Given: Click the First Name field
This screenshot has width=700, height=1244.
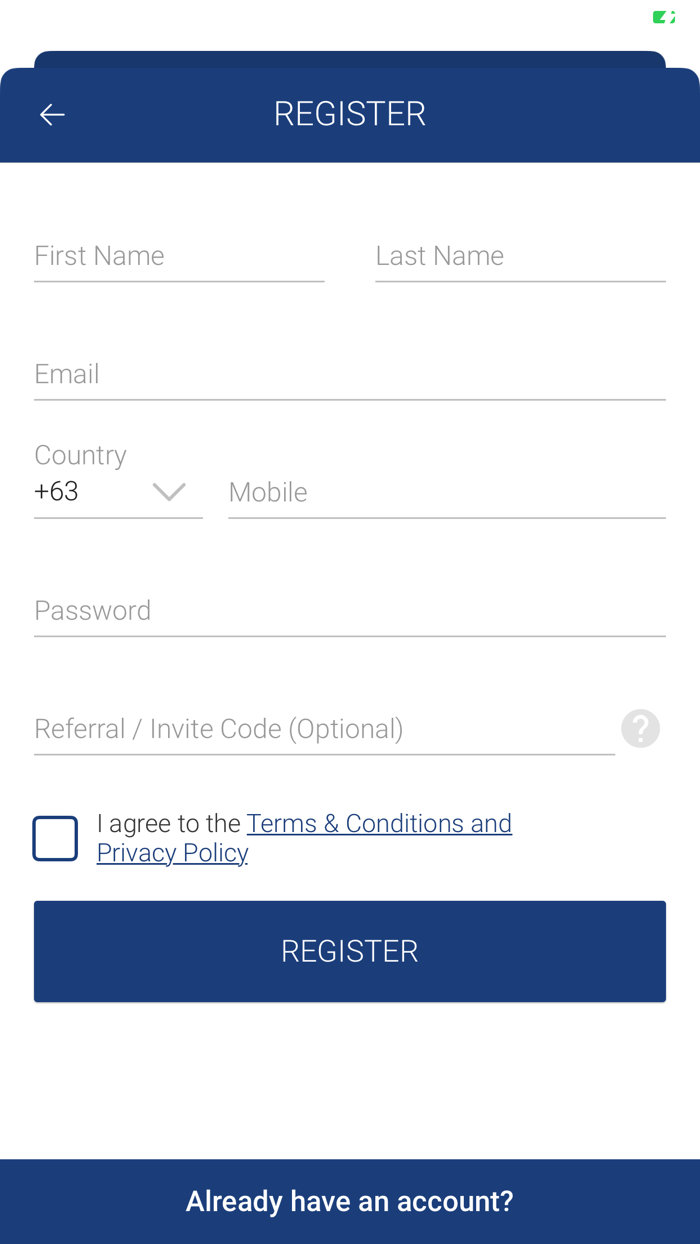Looking at the screenshot, I should click(179, 256).
